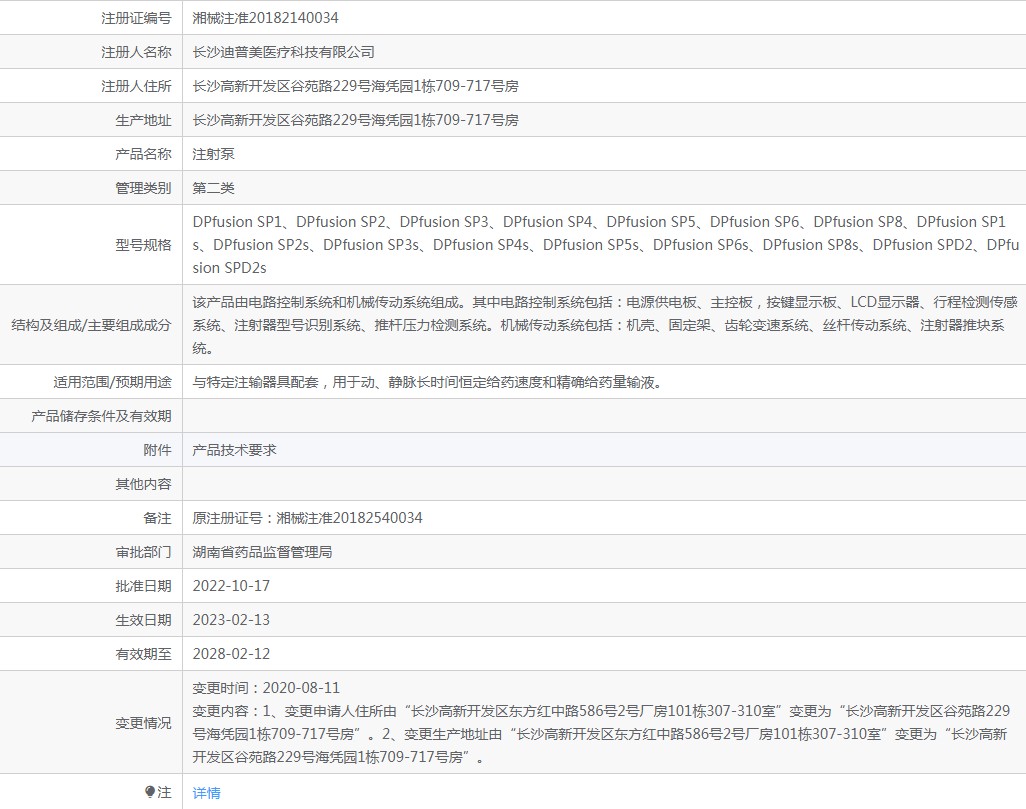Click the lightbulb icon beside 注

pos(150,792)
